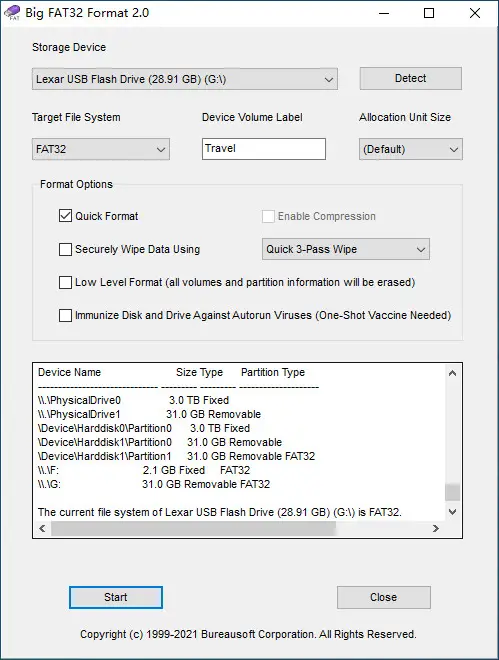The image size is (499, 660).
Task: Click the Device Volume Label text field
Action: click(264, 149)
